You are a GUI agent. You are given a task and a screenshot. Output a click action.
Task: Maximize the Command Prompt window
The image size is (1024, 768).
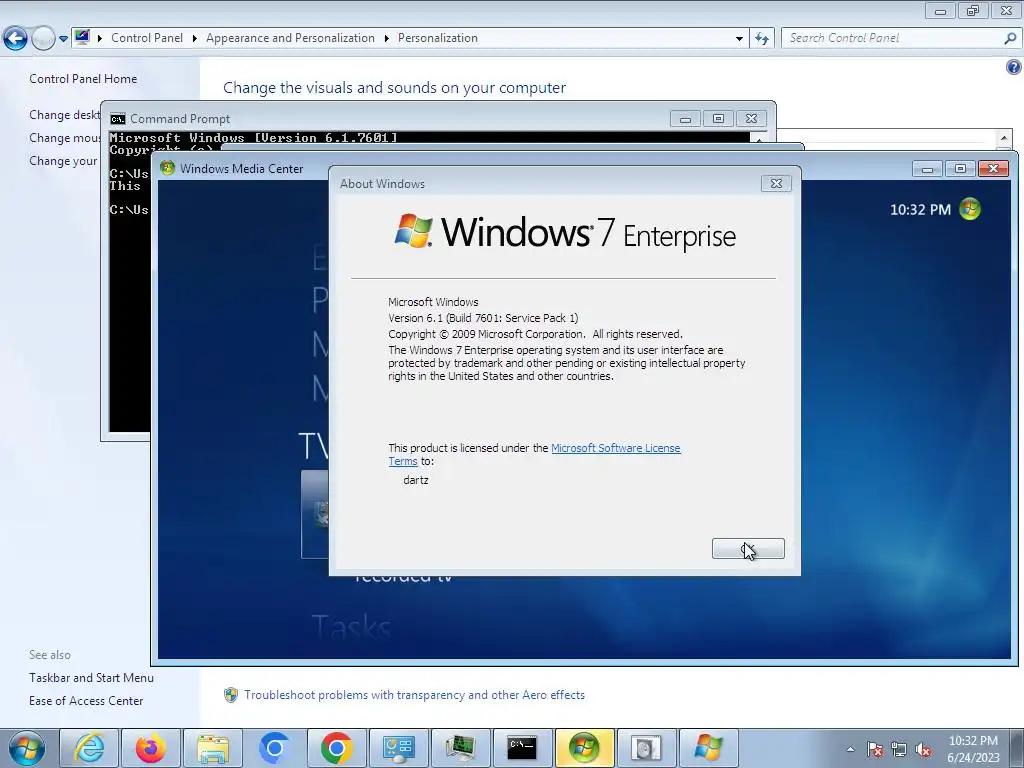[x=718, y=119]
